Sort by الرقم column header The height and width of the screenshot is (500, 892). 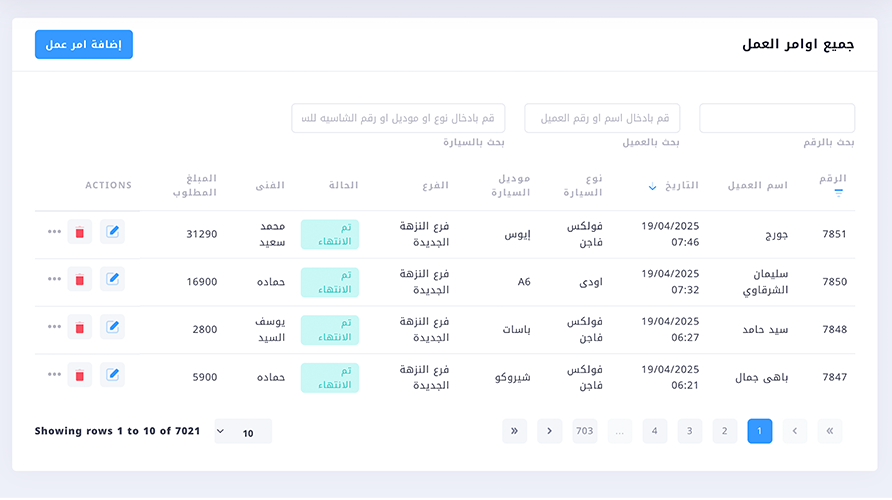coord(833,178)
